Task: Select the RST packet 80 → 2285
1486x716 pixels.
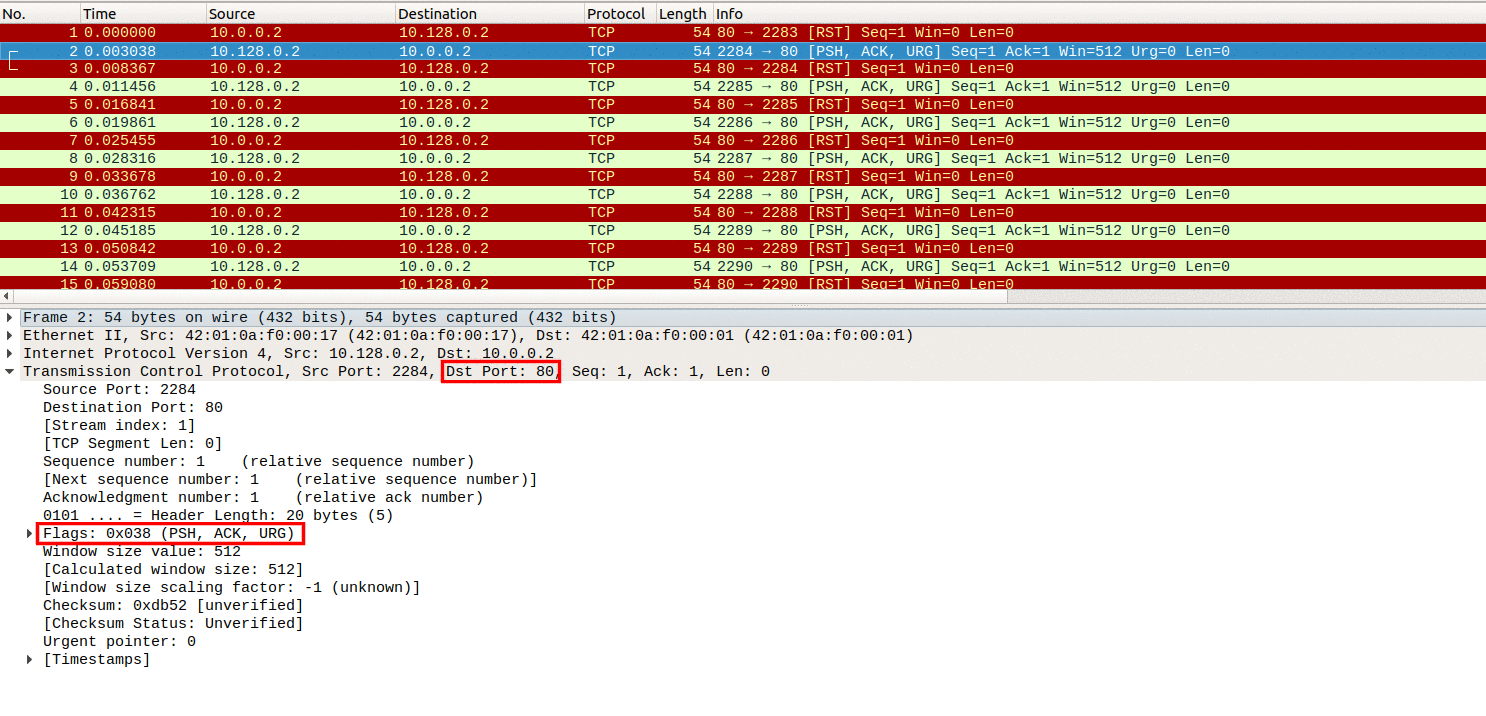Action: point(743,105)
